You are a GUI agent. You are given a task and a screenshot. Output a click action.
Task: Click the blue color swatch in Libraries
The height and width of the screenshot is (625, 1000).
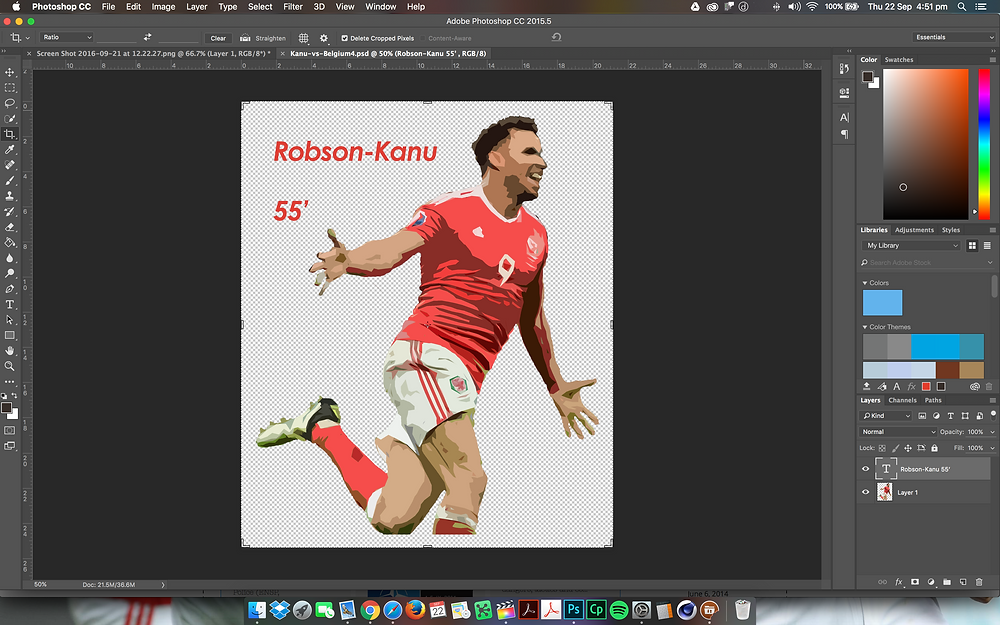tap(882, 302)
